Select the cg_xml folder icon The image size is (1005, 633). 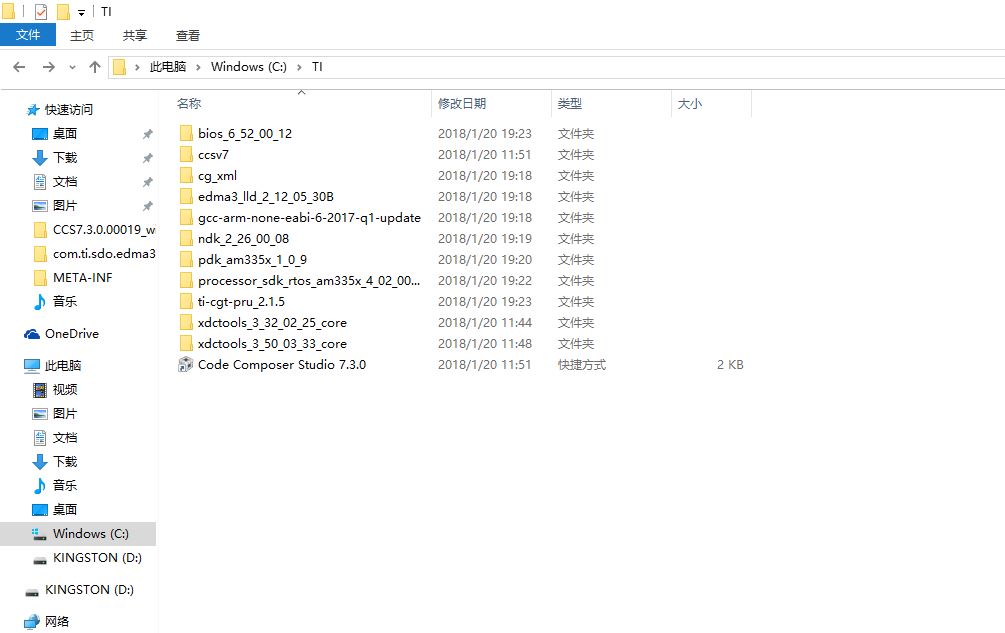tap(186, 176)
